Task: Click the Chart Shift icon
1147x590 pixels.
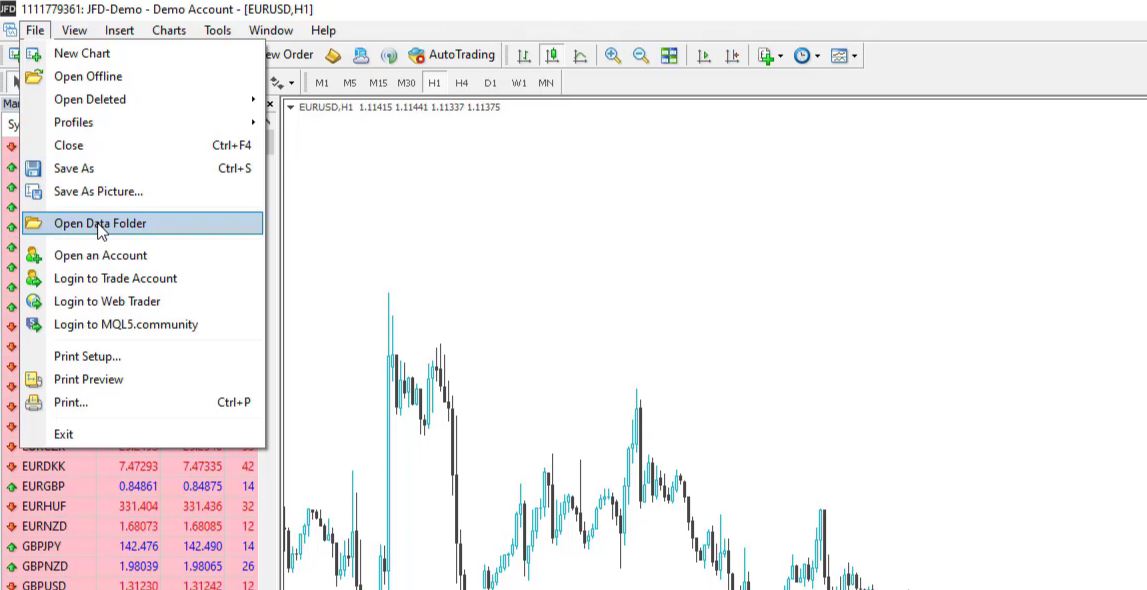Action: [x=733, y=56]
